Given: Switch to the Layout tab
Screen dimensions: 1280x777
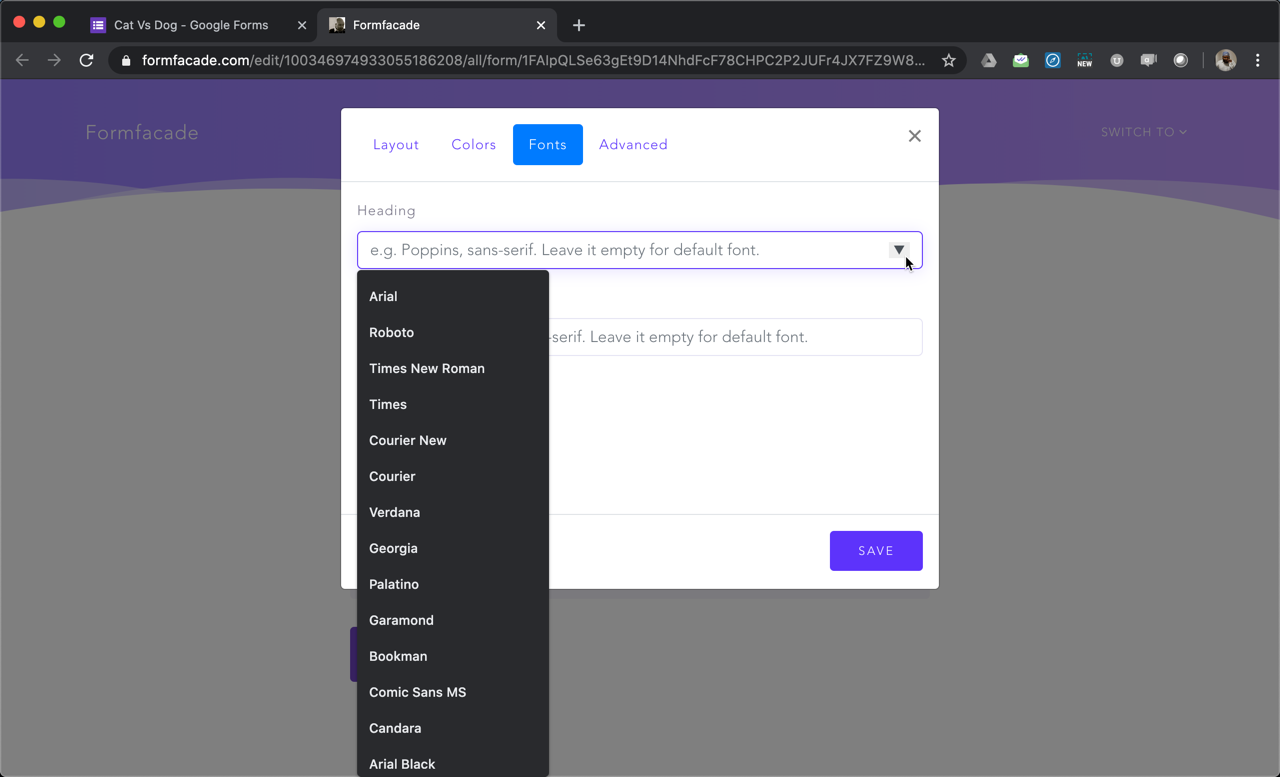Looking at the screenshot, I should pyautogui.click(x=395, y=144).
